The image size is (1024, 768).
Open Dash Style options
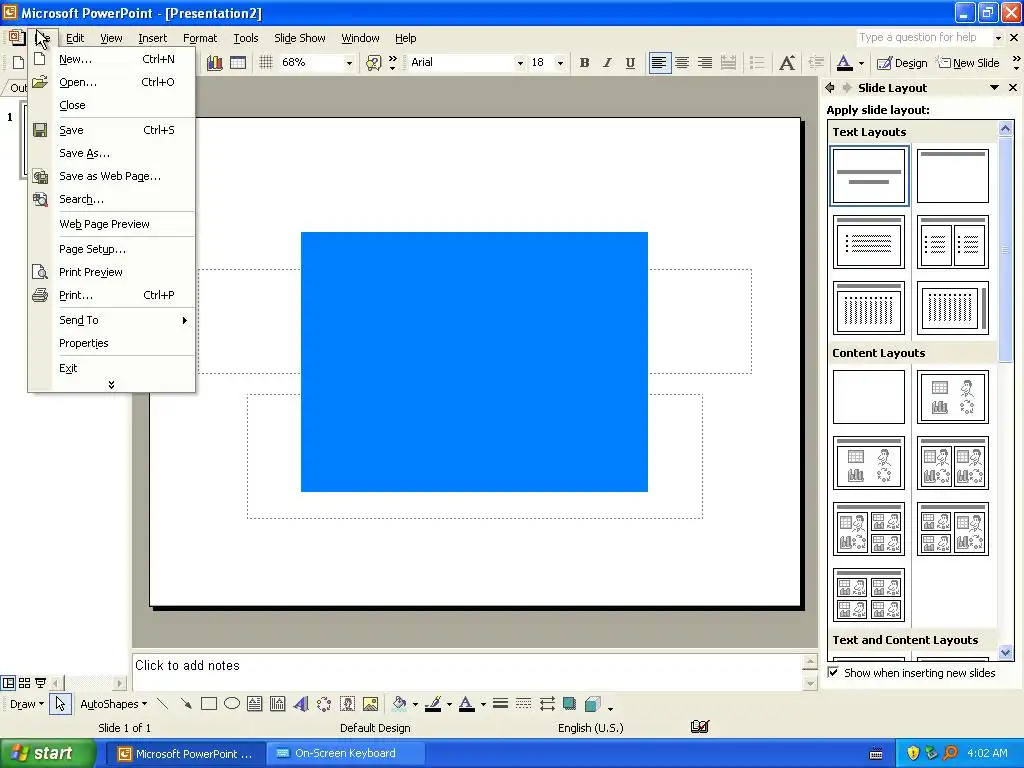(524, 704)
